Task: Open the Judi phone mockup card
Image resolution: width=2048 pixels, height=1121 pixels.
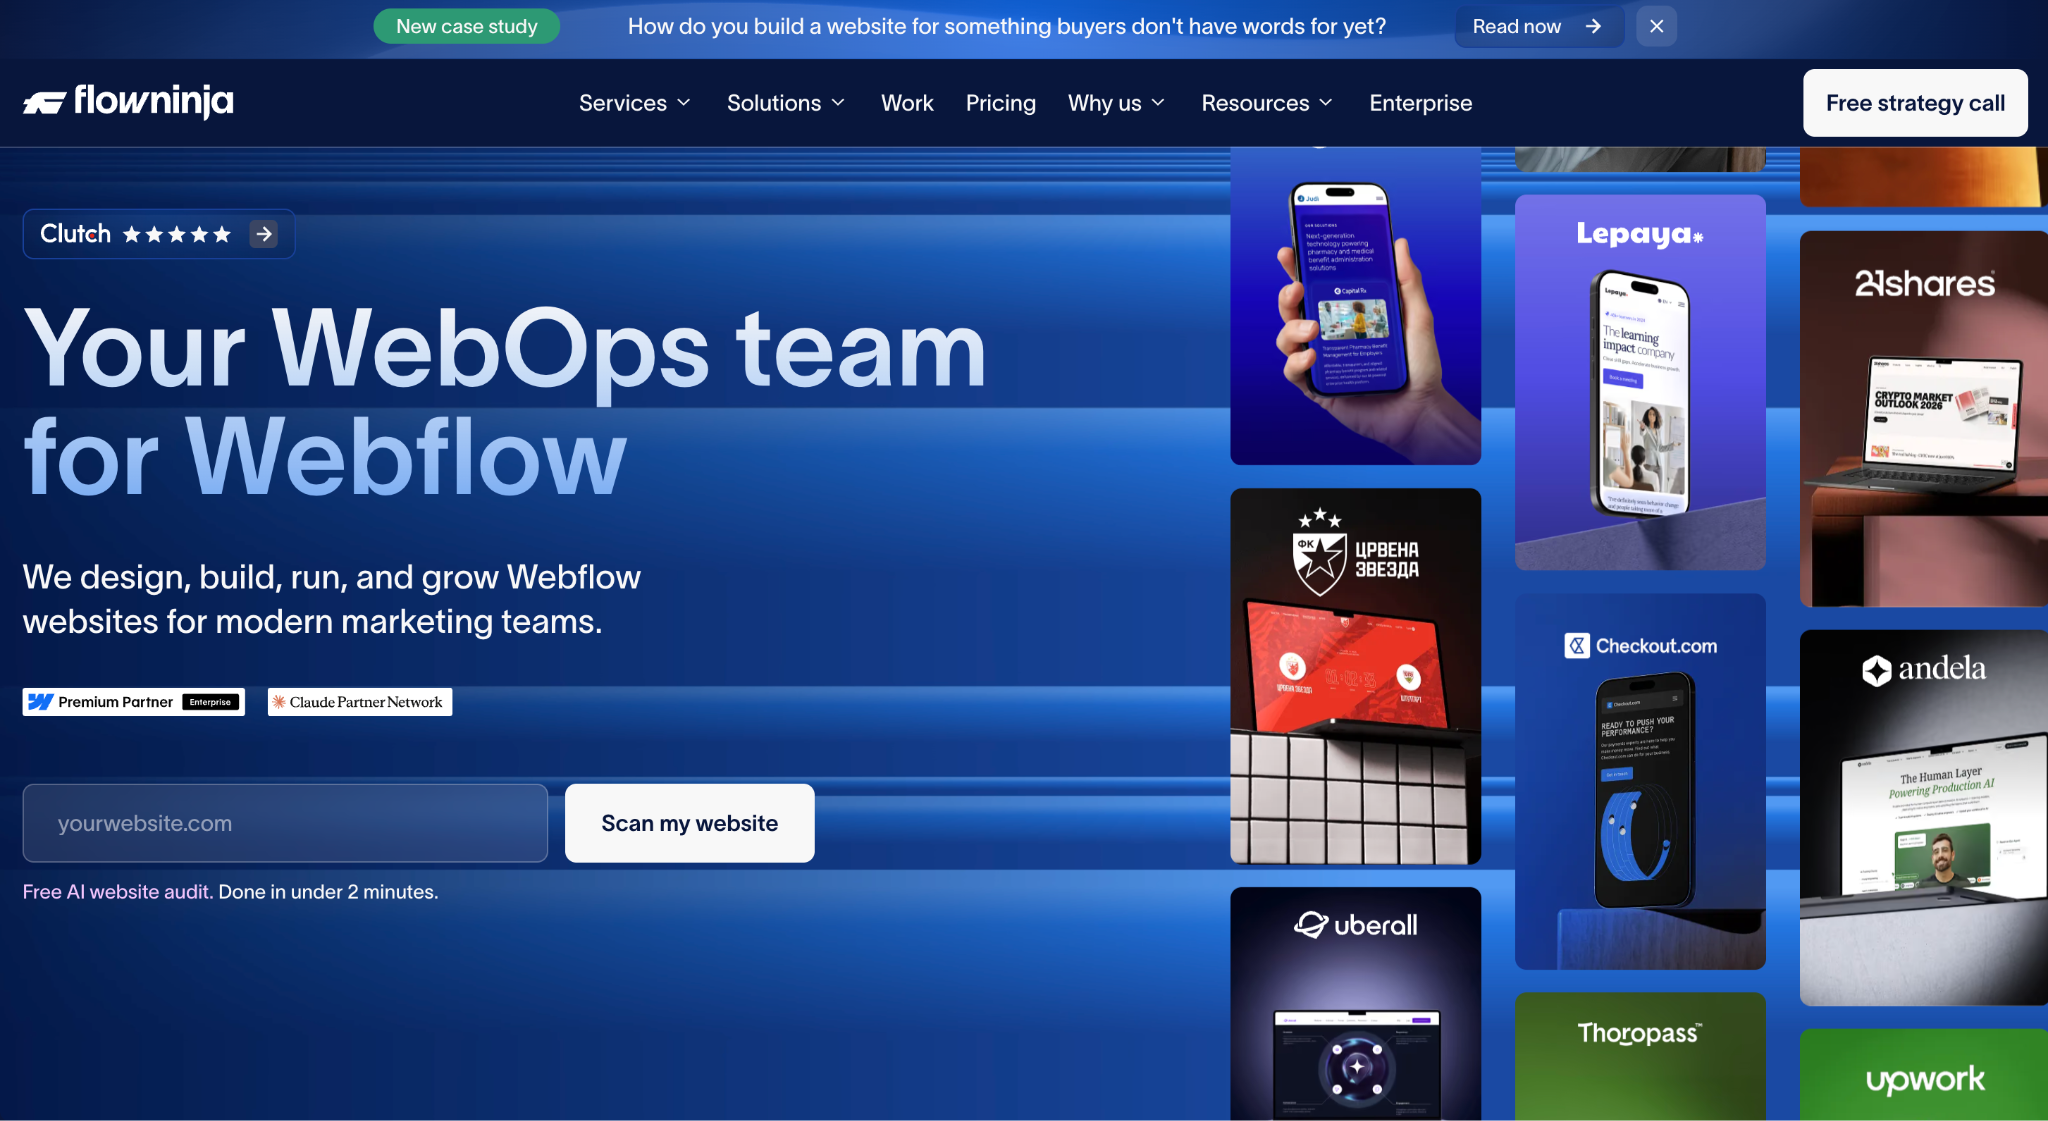Action: tap(1355, 306)
